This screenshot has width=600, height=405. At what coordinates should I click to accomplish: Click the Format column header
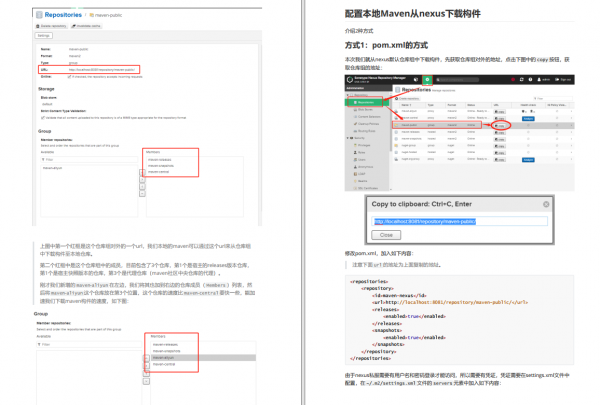click(x=455, y=105)
